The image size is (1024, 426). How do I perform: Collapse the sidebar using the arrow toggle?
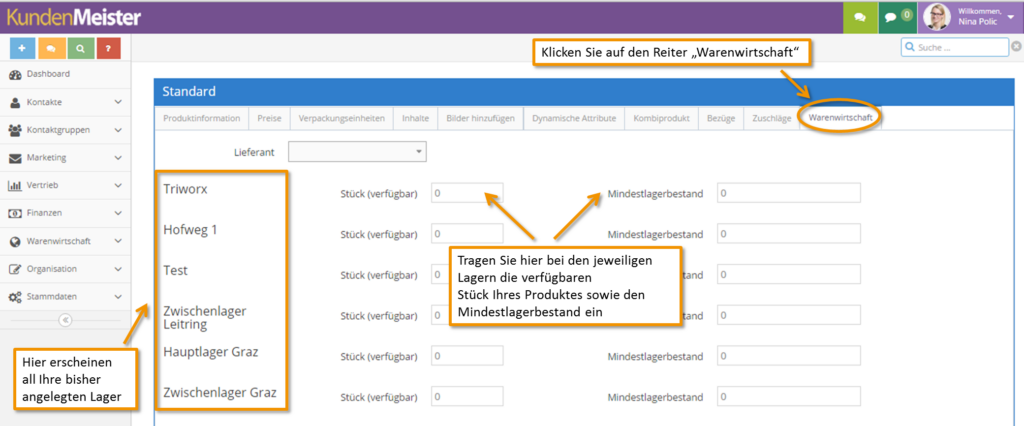click(x=65, y=320)
